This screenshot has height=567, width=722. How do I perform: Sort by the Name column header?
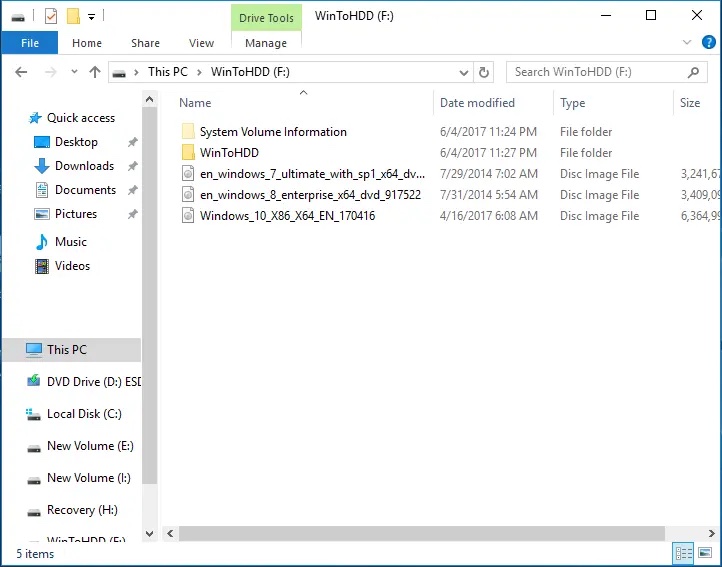195,103
